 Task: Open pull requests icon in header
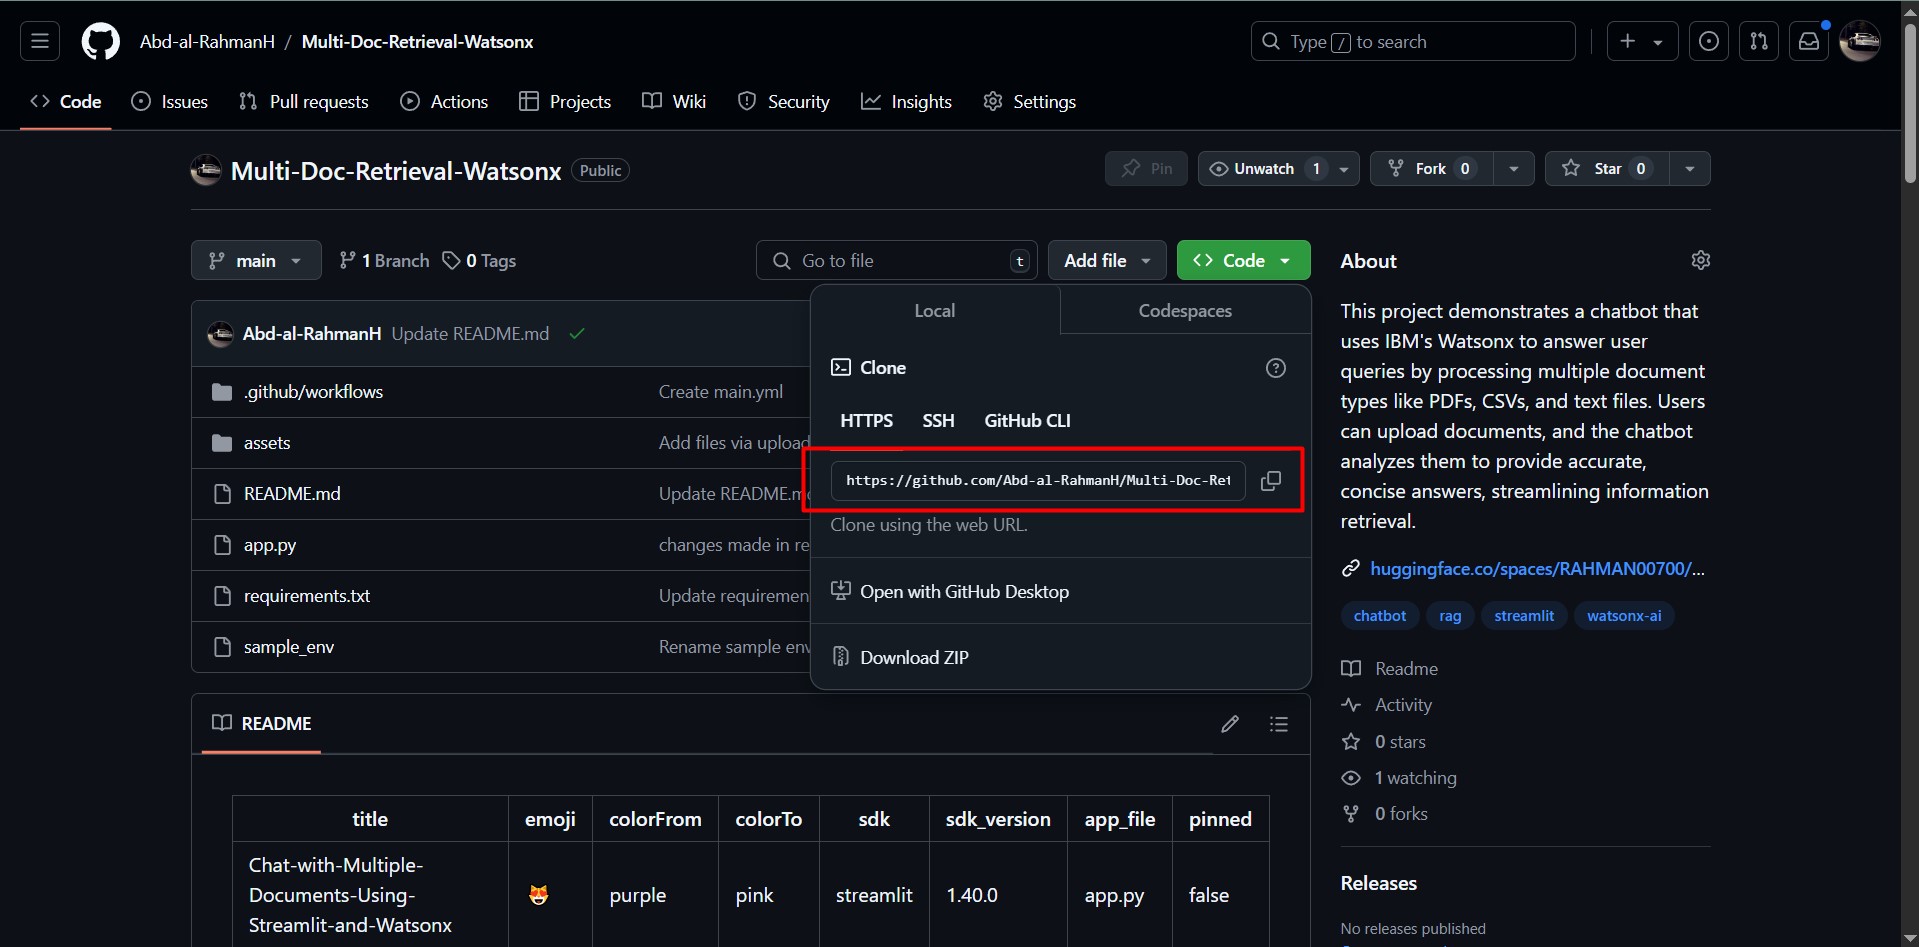click(x=1759, y=41)
